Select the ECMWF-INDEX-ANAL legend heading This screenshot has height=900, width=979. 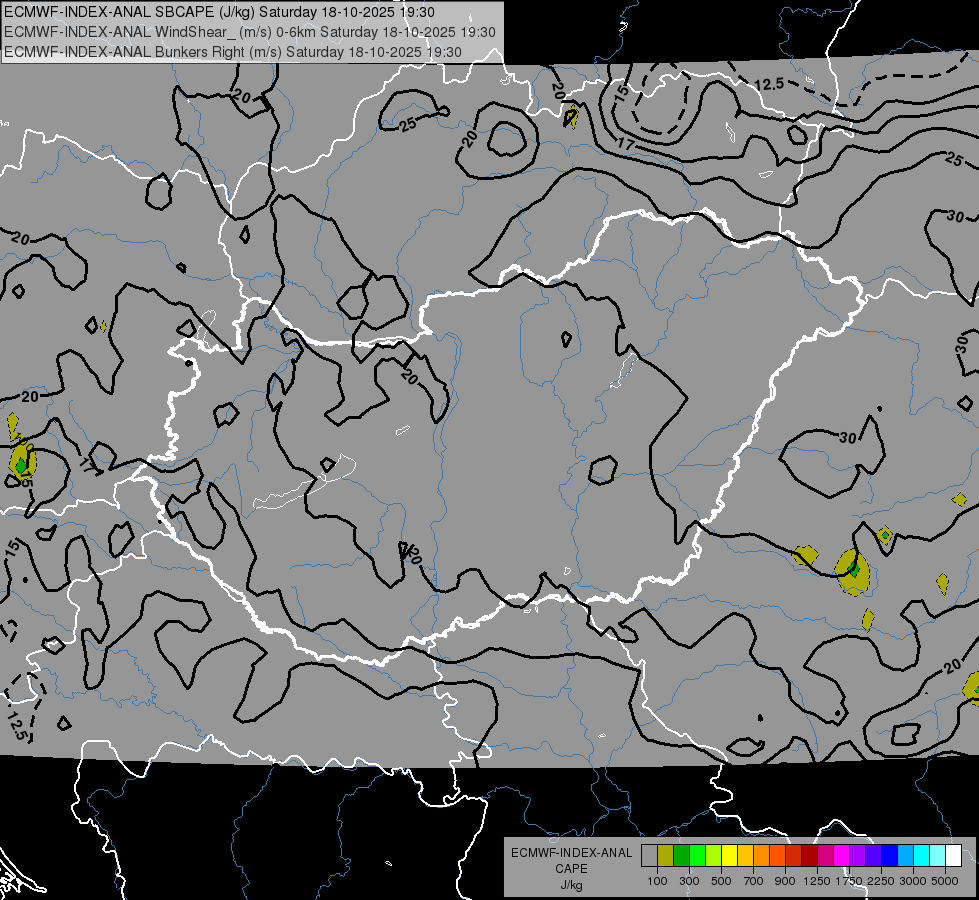coord(571,853)
